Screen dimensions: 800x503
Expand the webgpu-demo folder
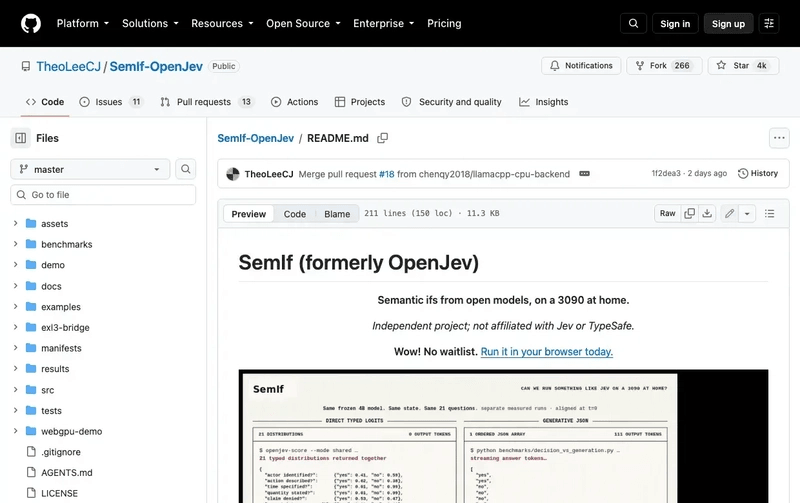[15, 431]
